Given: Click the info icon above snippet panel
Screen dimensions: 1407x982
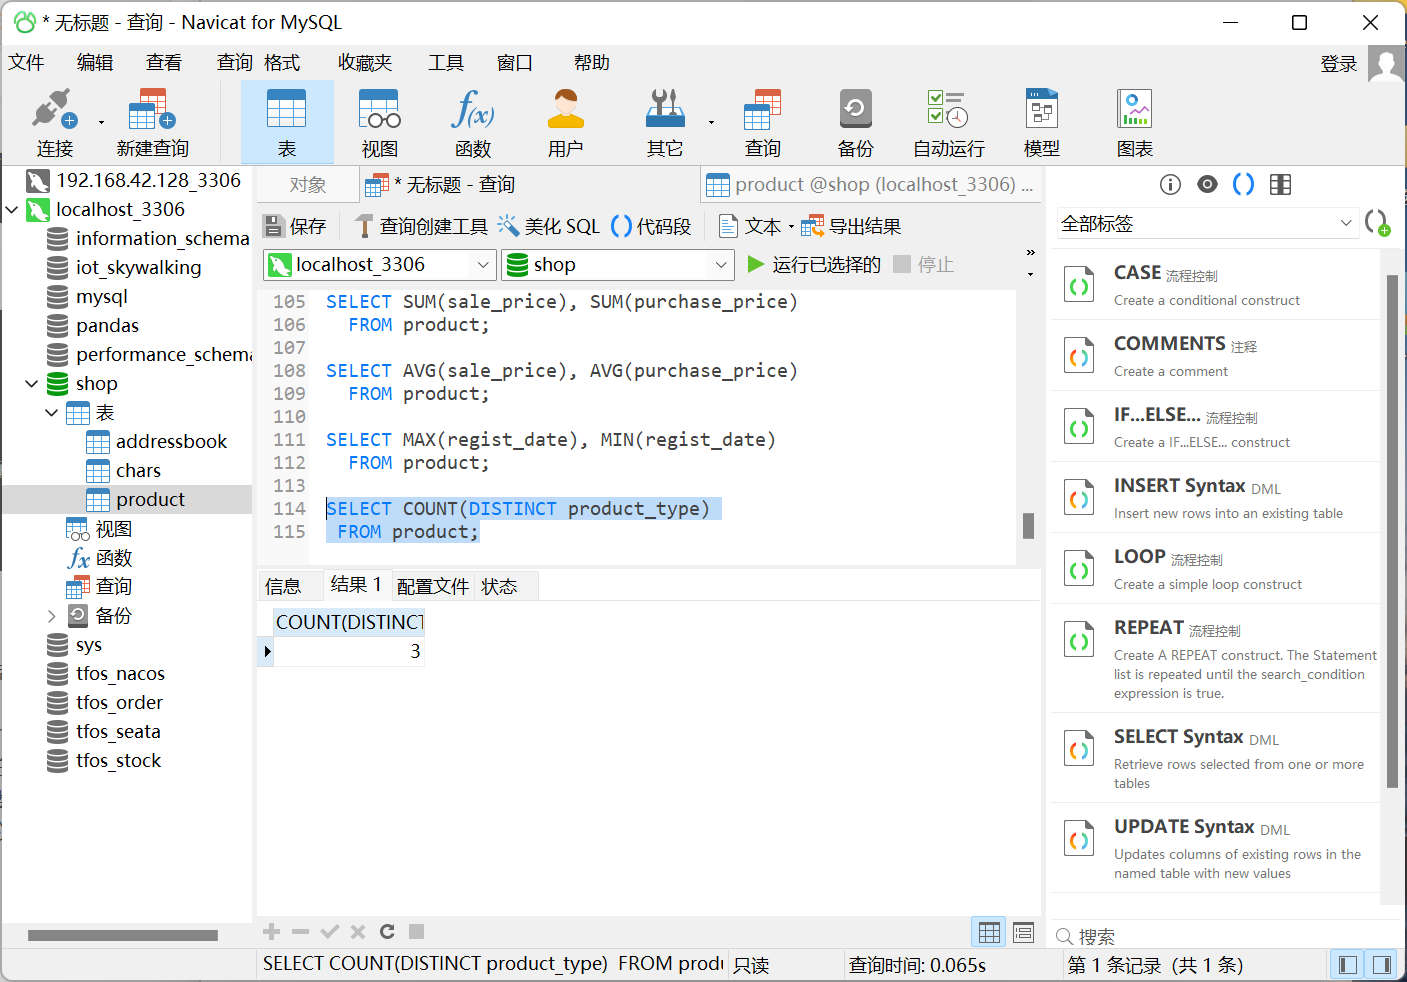Looking at the screenshot, I should tap(1170, 184).
